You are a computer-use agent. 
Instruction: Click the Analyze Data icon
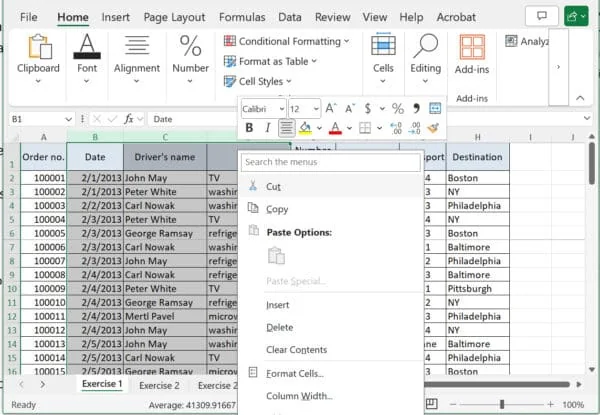click(x=511, y=41)
